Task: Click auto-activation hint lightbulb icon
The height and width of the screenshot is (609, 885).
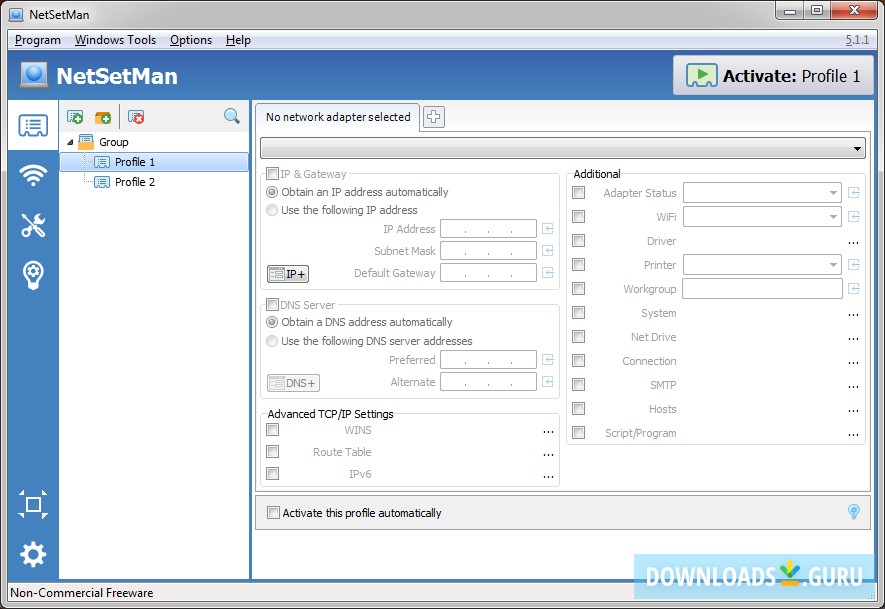Action: [x=853, y=512]
